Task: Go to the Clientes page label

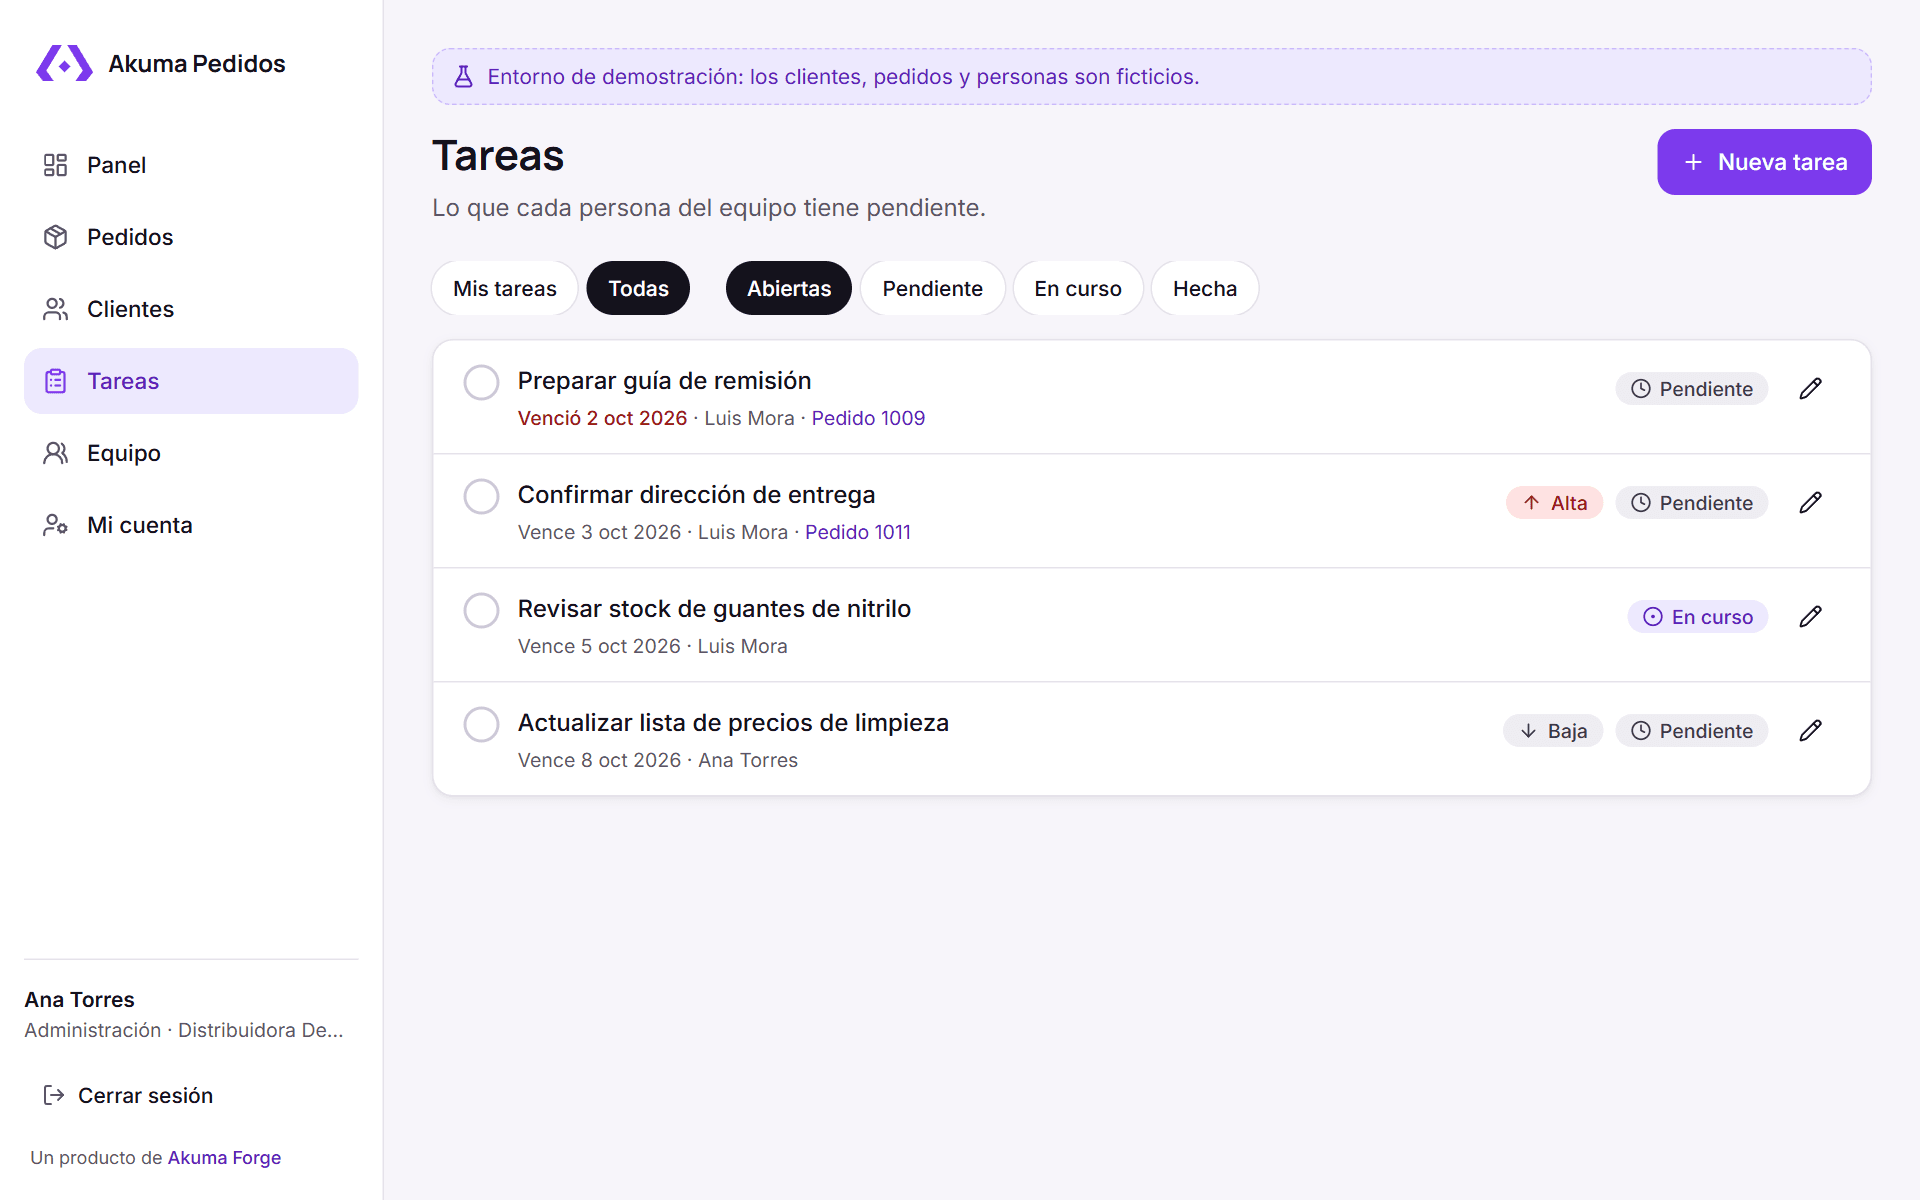Action: pyautogui.click(x=130, y=309)
